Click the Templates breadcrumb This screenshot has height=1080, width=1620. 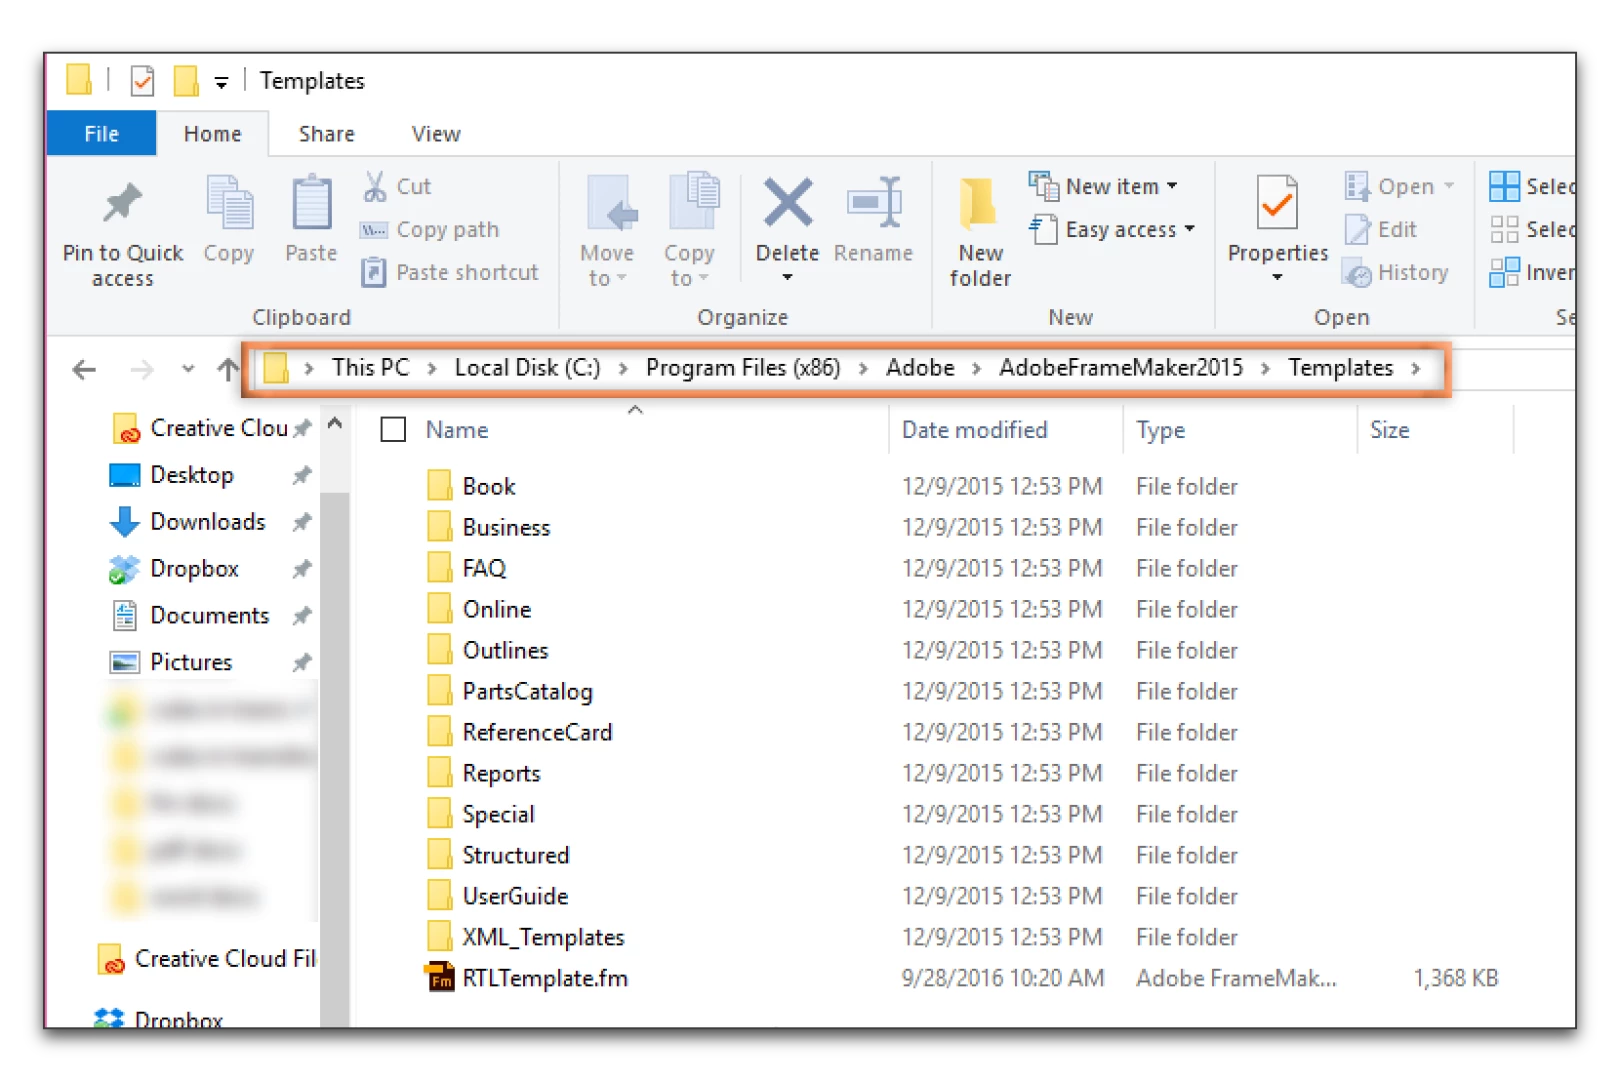(1340, 368)
